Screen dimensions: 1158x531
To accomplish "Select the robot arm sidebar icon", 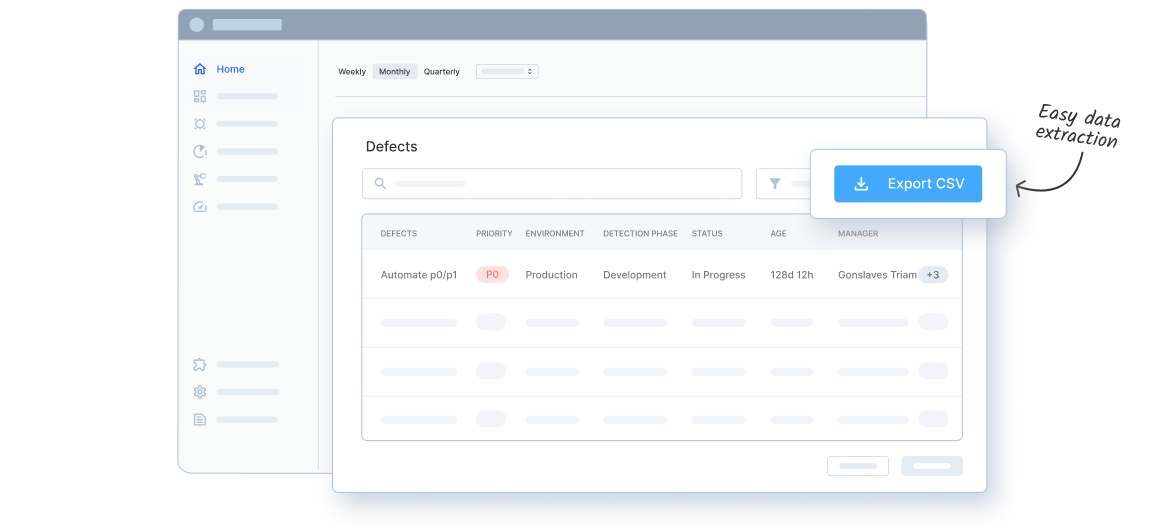I will [199, 179].
